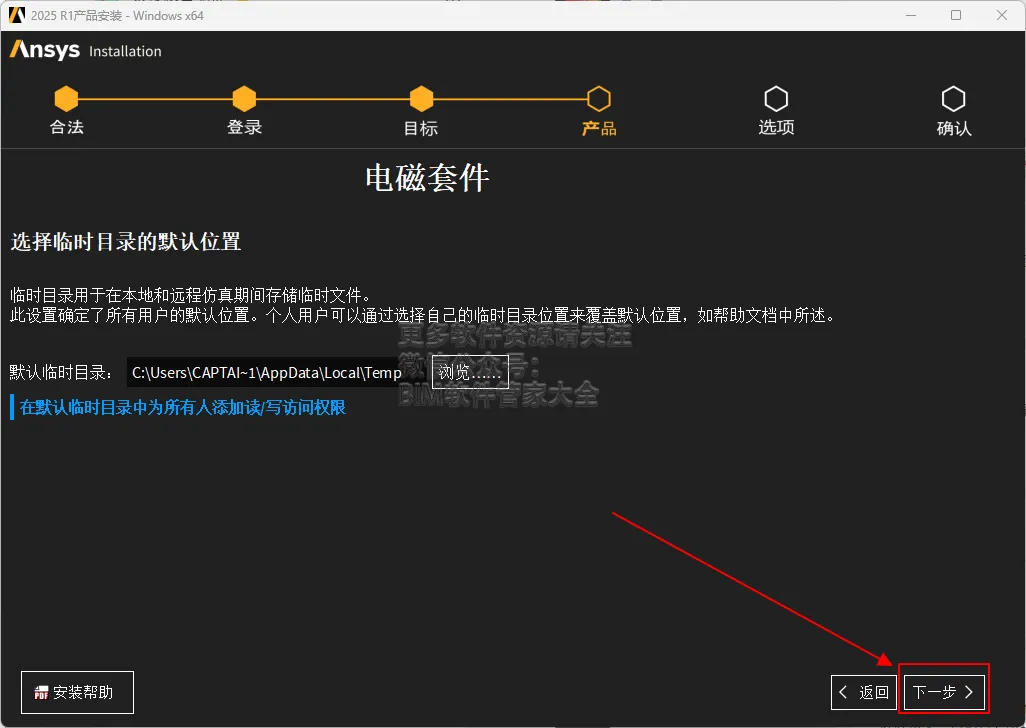Click the 电磁套件 heading text
Viewport: 1026px width, 728px height.
pyautogui.click(x=427, y=177)
